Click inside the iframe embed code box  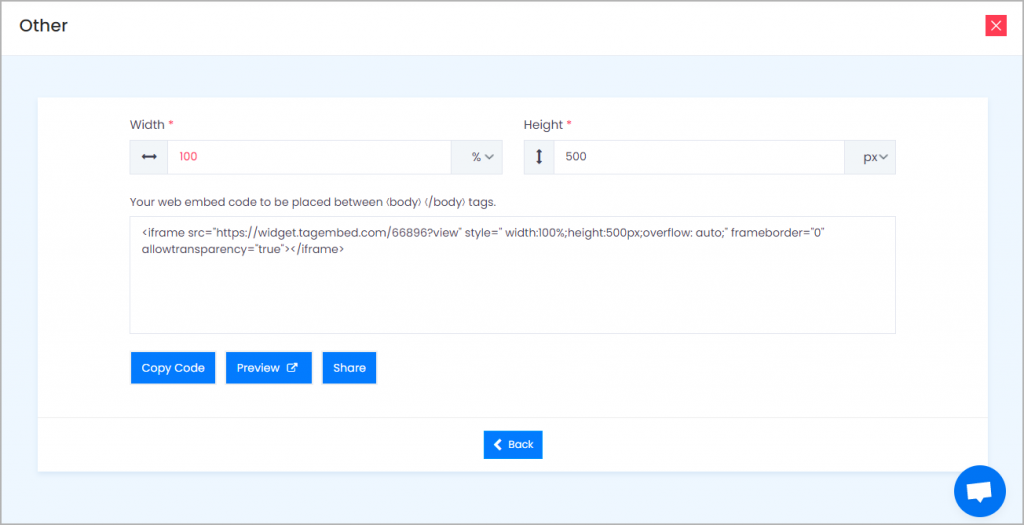tap(513, 275)
